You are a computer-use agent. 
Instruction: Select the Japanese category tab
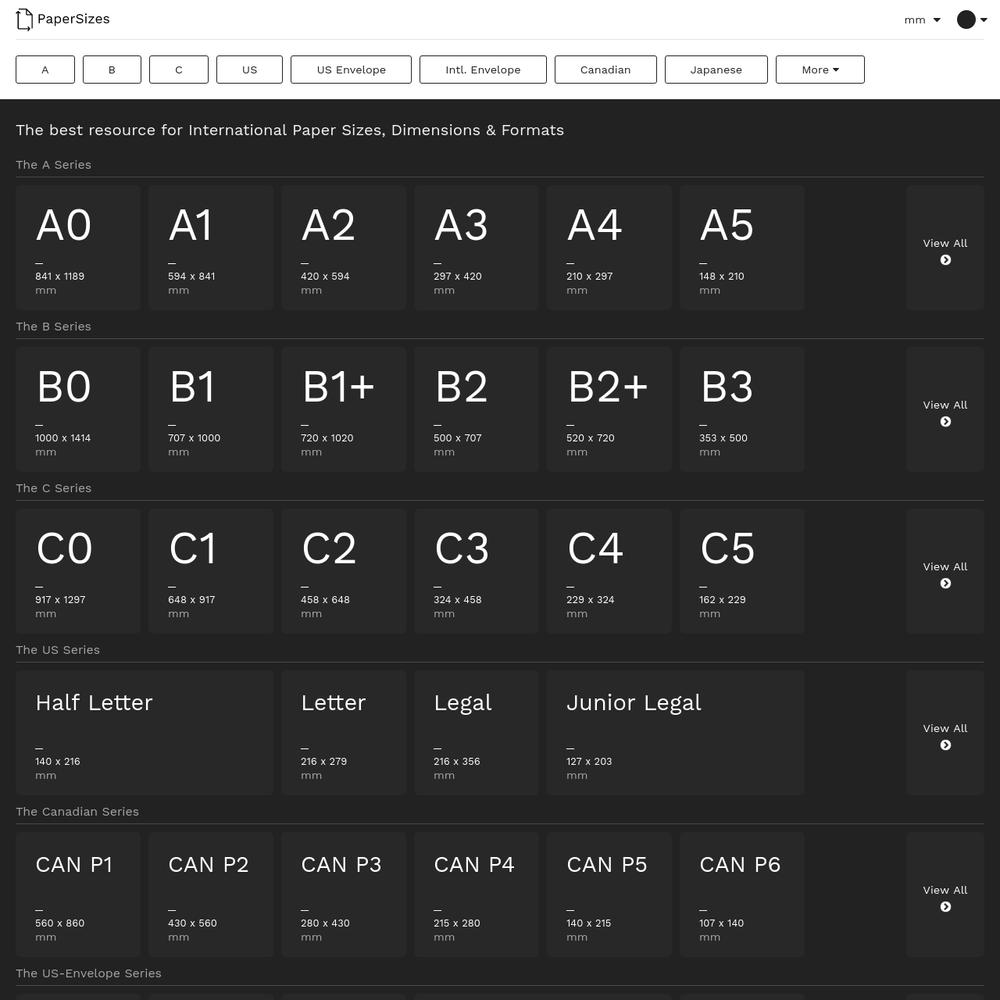(x=716, y=70)
